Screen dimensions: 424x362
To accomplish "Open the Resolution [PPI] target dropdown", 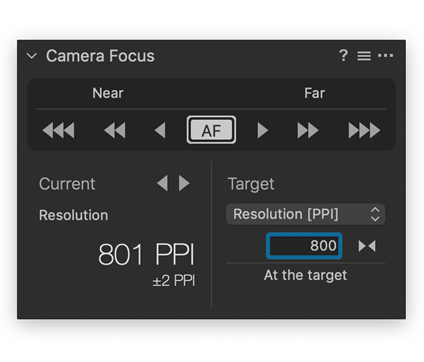I will click(x=306, y=214).
